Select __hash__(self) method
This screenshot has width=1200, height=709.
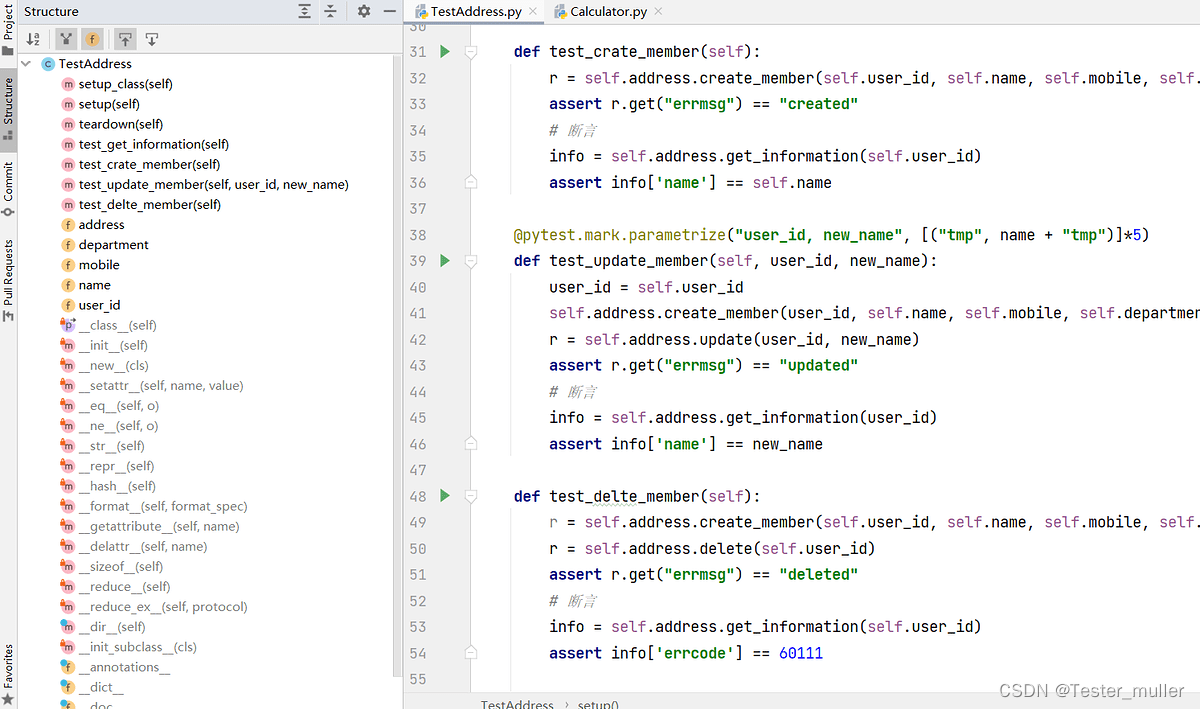(117, 485)
